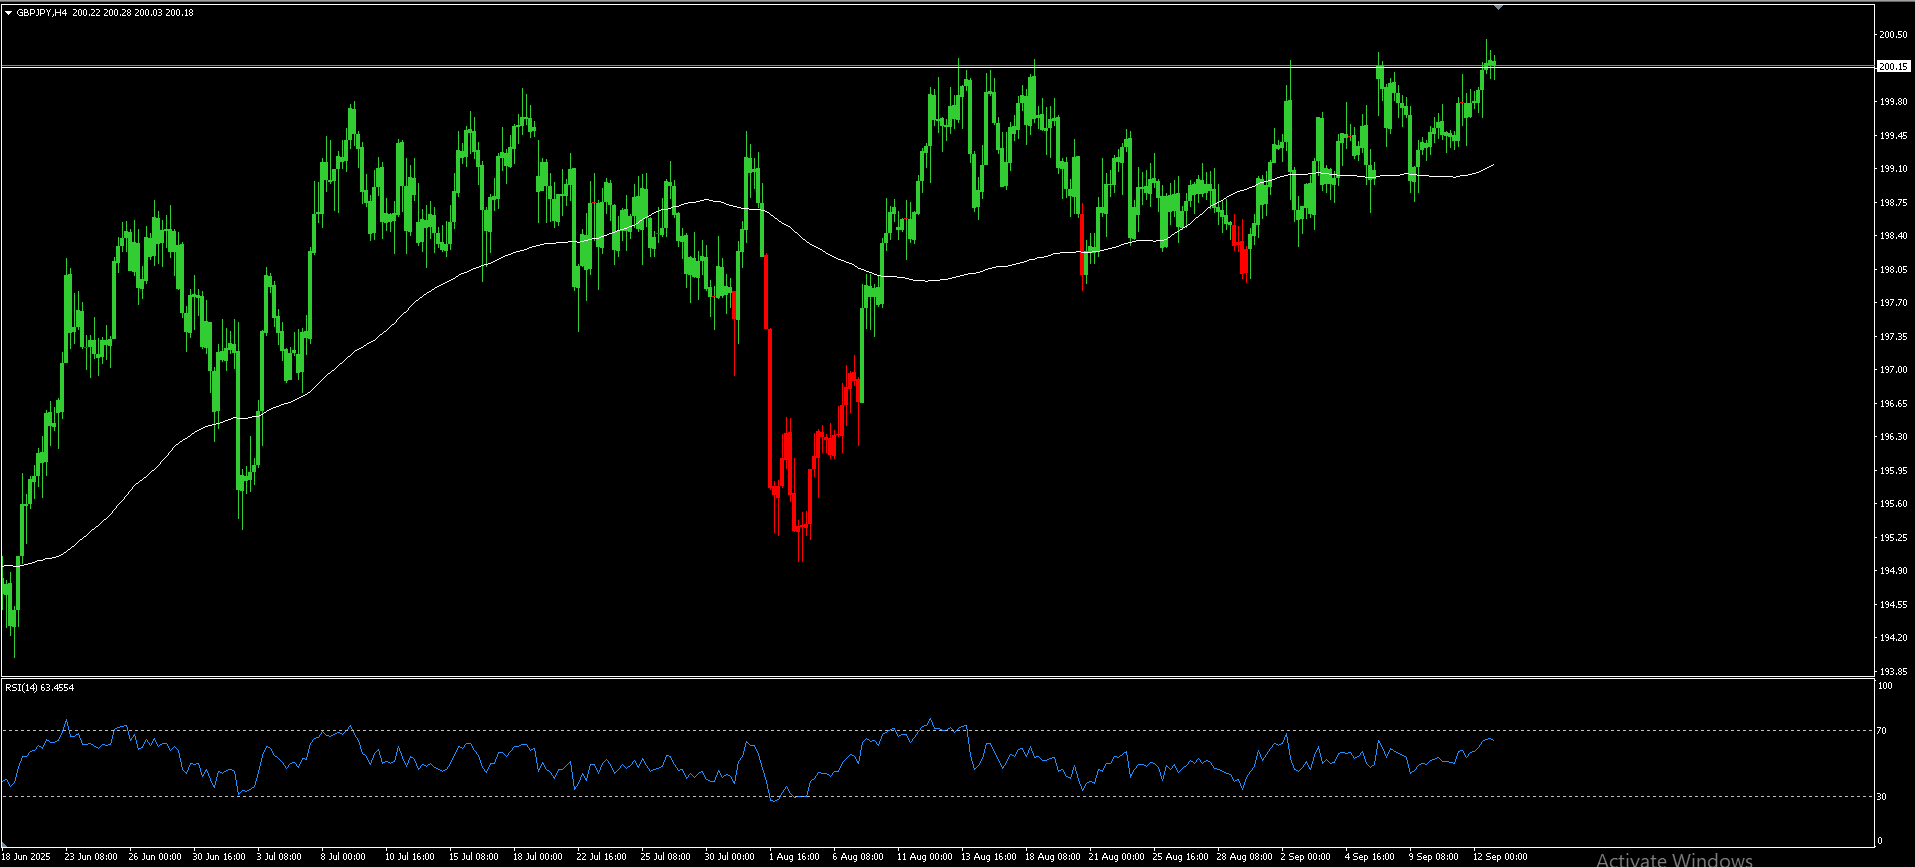The image size is (1915, 867).
Task: Click the RSI scale value 30
Action: [x=1882, y=797]
